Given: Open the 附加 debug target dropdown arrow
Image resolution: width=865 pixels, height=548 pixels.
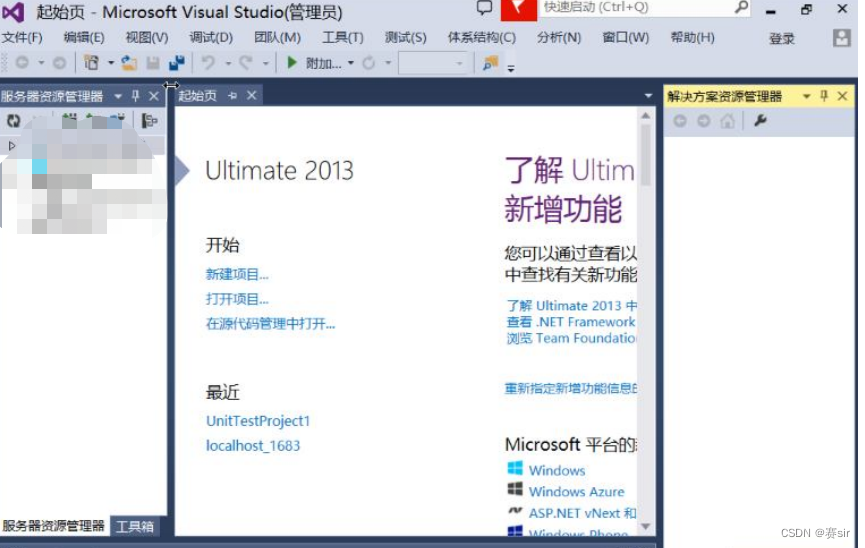Looking at the screenshot, I should pos(351,63).
